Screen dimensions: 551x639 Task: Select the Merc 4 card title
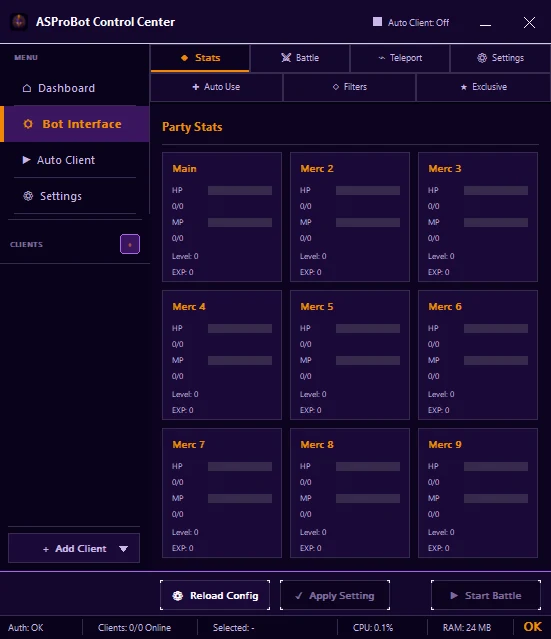(x=189, y=306)
